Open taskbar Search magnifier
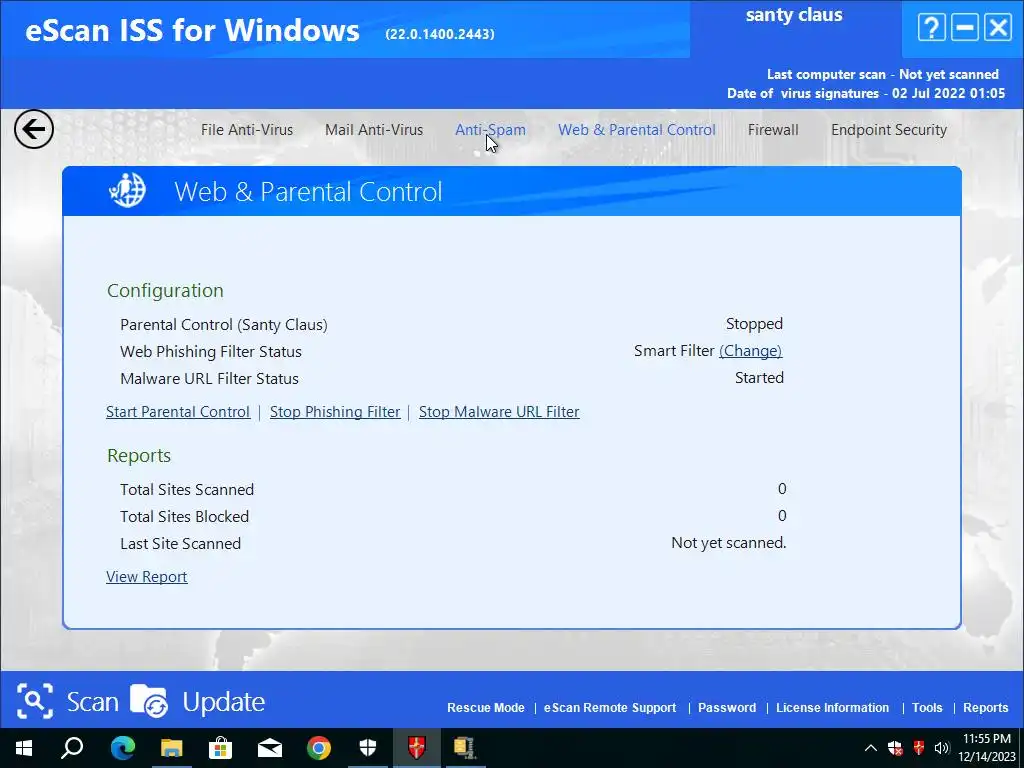 click(72, 748)
